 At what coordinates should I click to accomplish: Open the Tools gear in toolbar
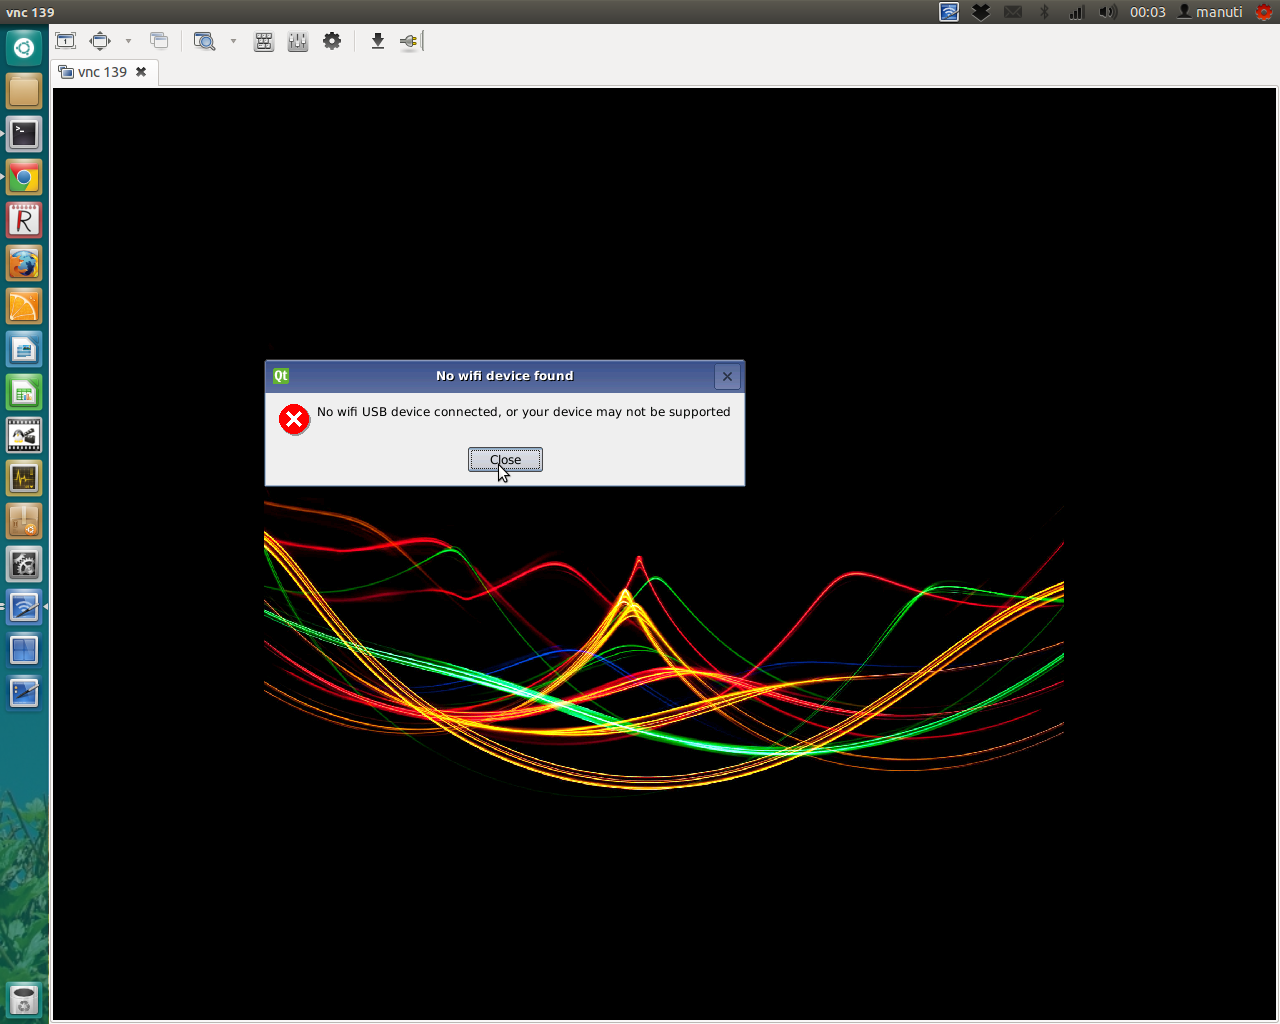(x=332, y=41)
